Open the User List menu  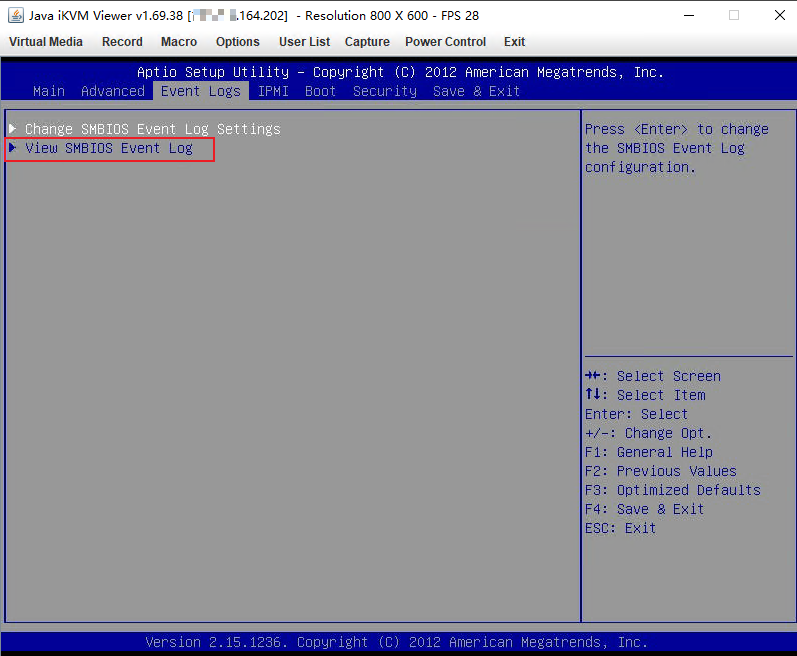tap(304, 42)
